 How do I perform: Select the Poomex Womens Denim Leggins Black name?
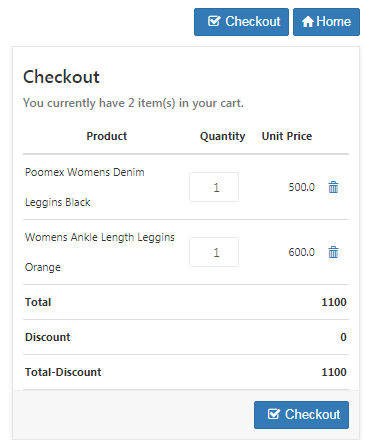85,187
